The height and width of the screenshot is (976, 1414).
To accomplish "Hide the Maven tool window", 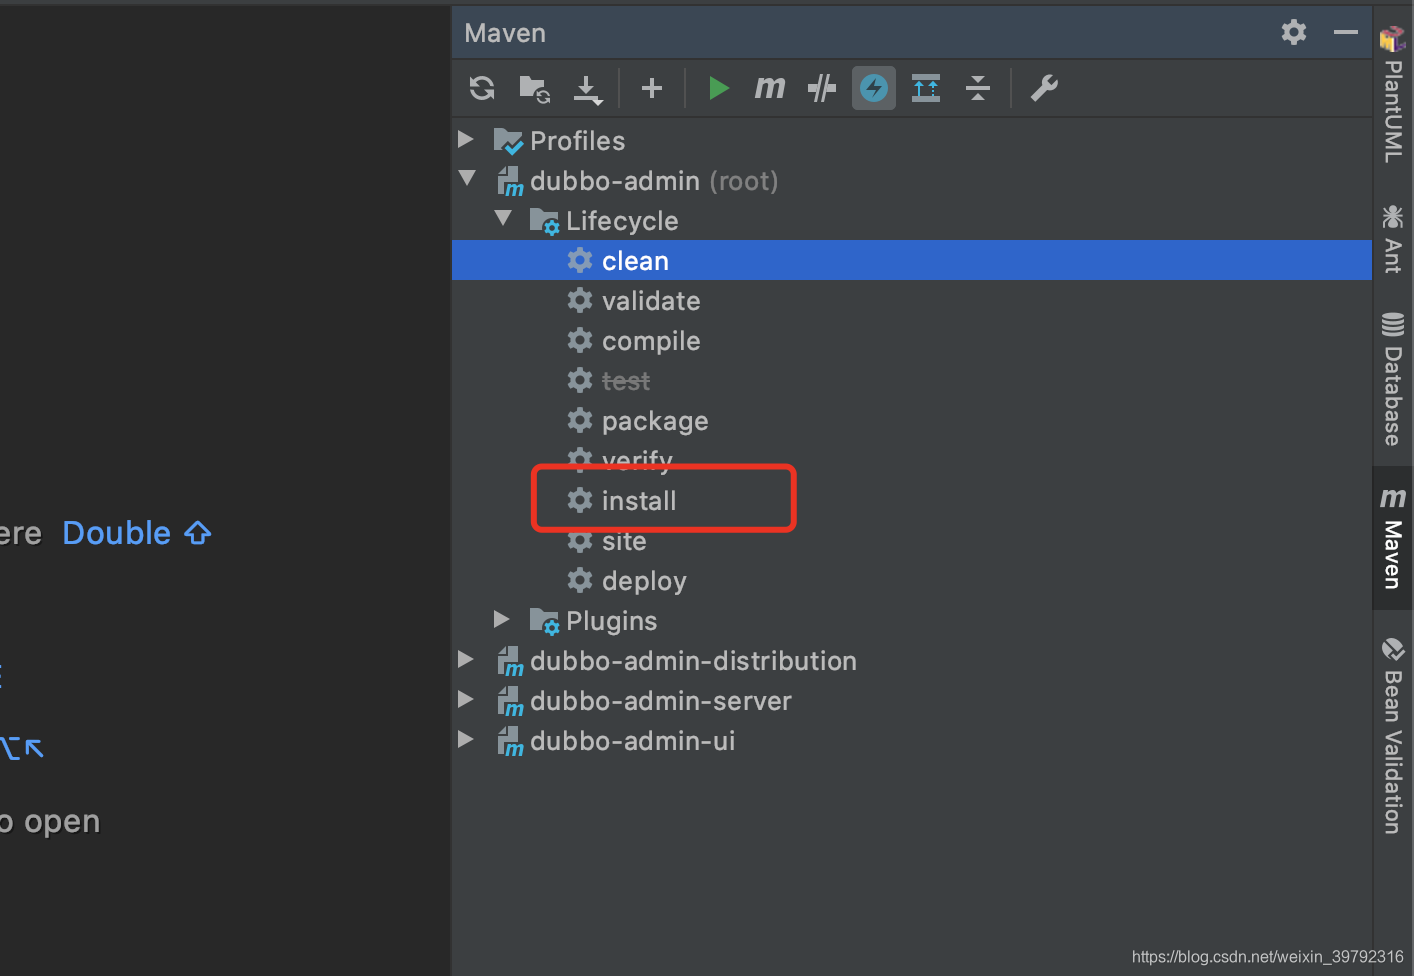I will click(x=1346, y=32).
